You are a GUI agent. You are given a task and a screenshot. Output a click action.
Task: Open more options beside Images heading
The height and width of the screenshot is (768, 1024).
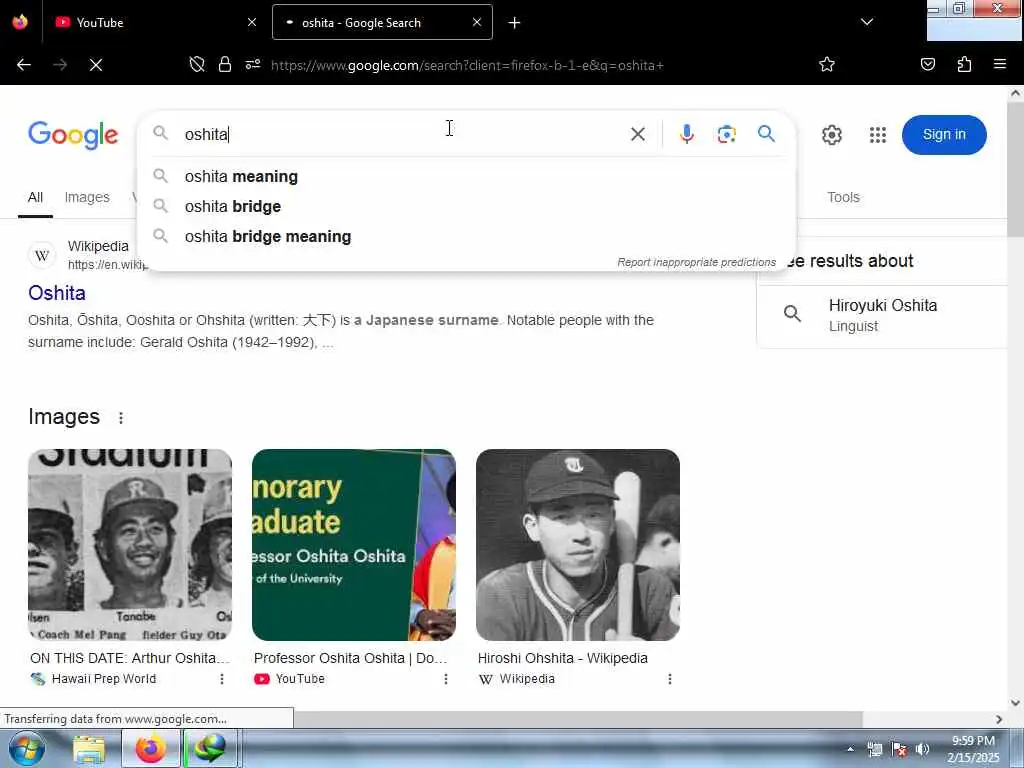pyautogui.click(x=121, y=418)
